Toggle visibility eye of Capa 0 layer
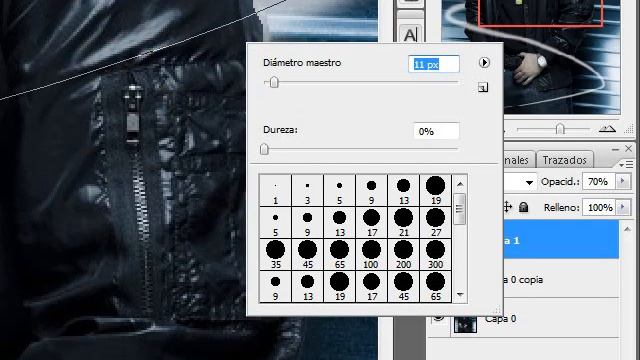The width and height of the screenshot is (640, 360). point(438,317)
